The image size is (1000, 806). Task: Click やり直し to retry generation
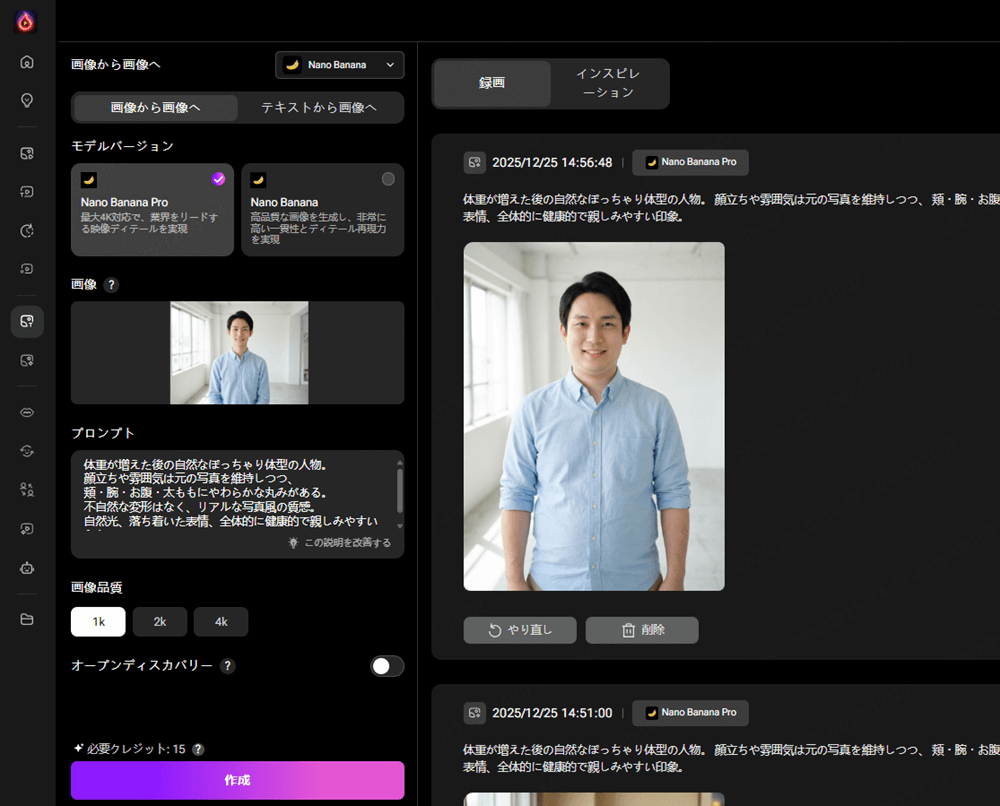pyautogui.click(x=519, y=630)
